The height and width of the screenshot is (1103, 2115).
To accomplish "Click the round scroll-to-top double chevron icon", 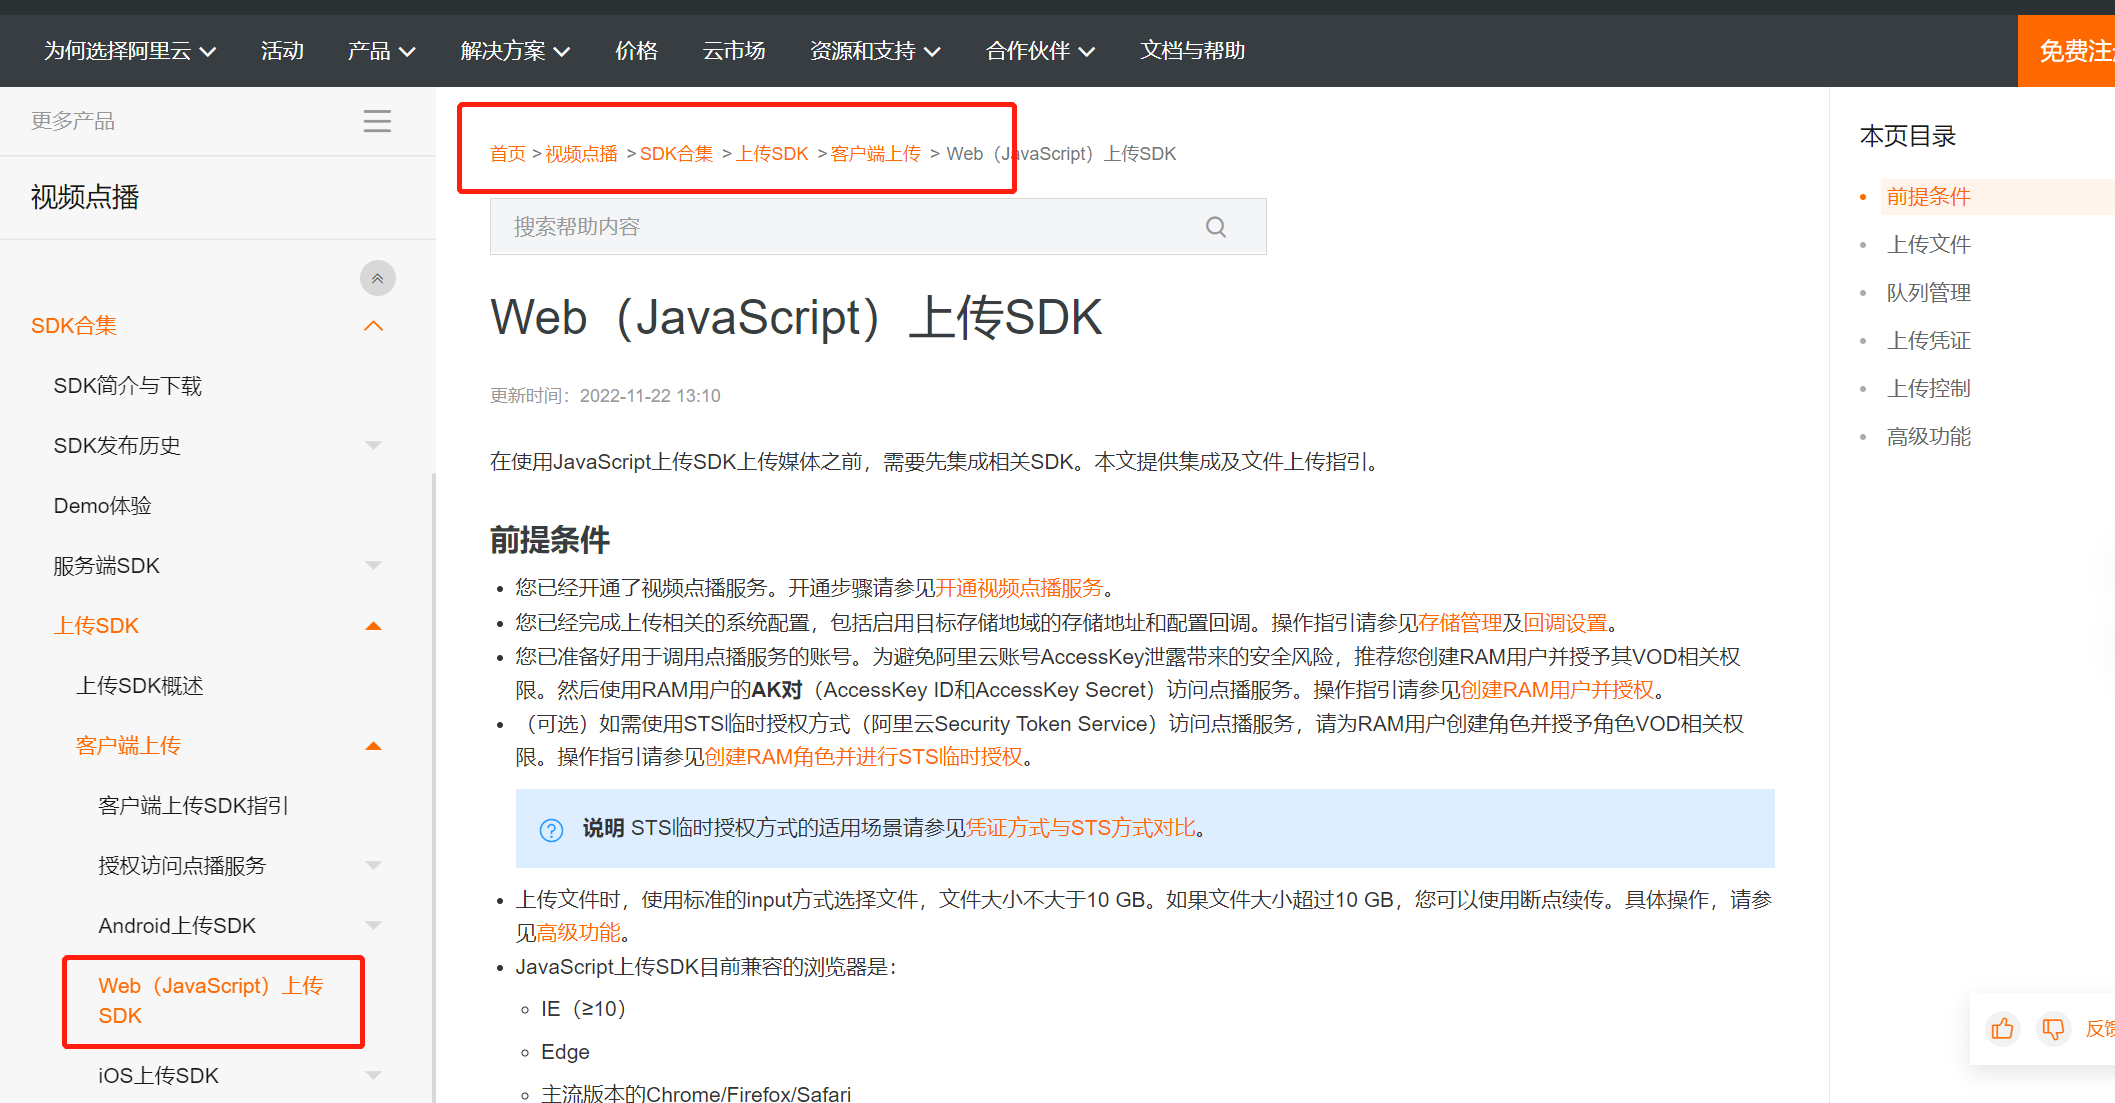I will click(377, 278).
